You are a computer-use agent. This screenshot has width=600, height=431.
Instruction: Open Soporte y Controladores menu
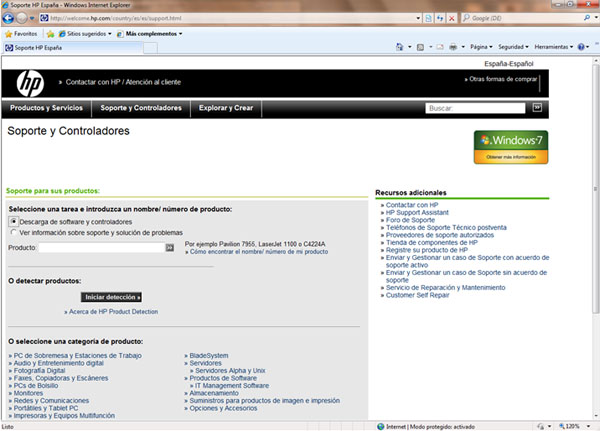coord(141,108)
